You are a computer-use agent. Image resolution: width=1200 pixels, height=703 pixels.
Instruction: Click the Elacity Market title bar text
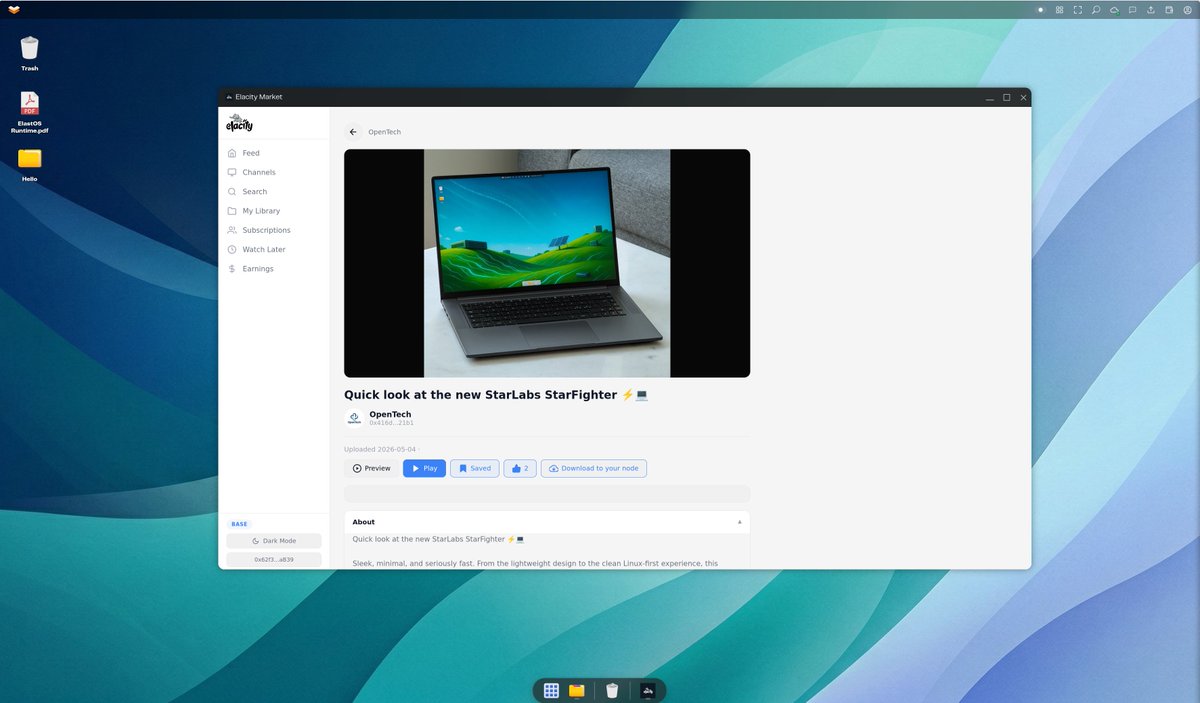[x=258, y=97]
